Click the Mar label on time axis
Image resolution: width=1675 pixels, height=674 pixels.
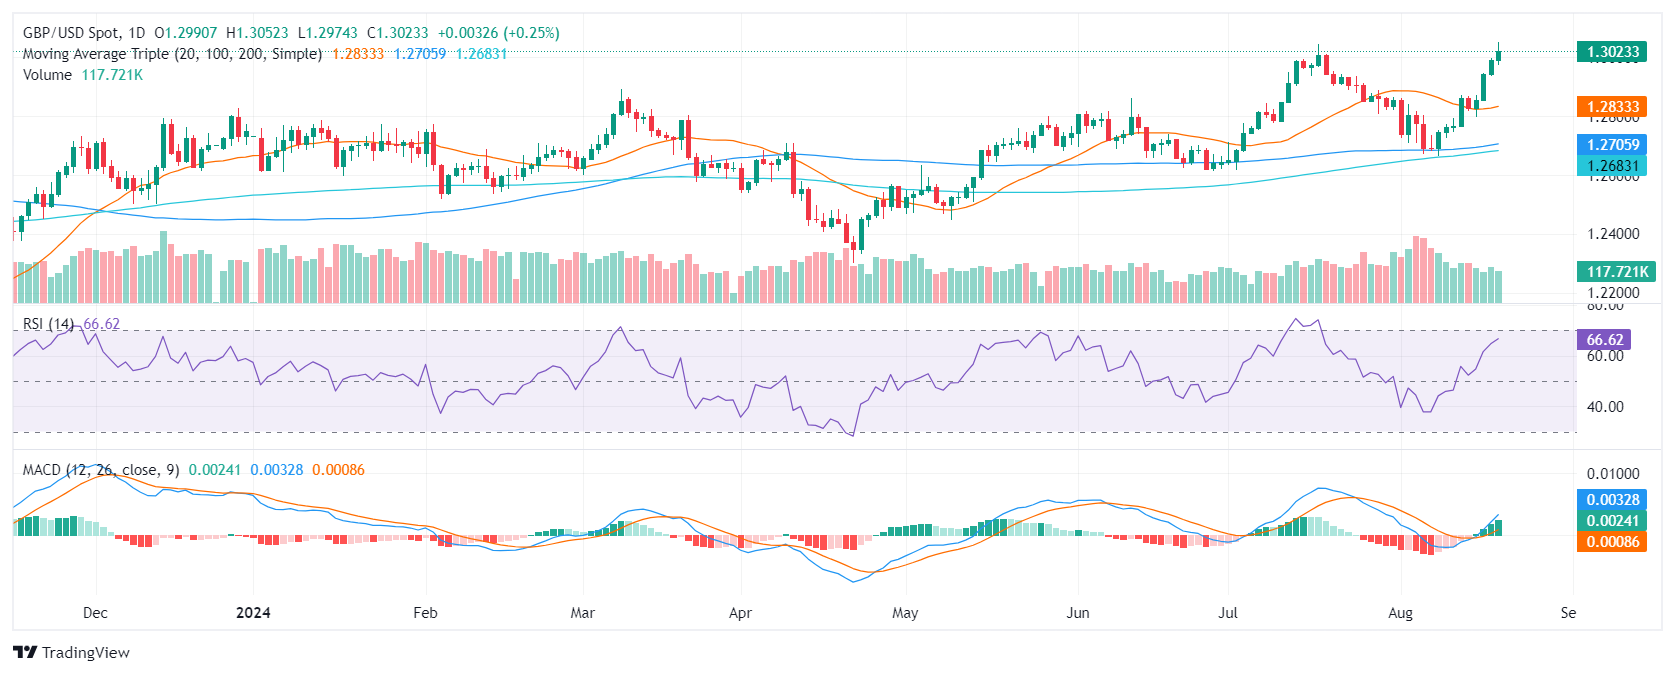pyautogui.click(x=582, y=613)
